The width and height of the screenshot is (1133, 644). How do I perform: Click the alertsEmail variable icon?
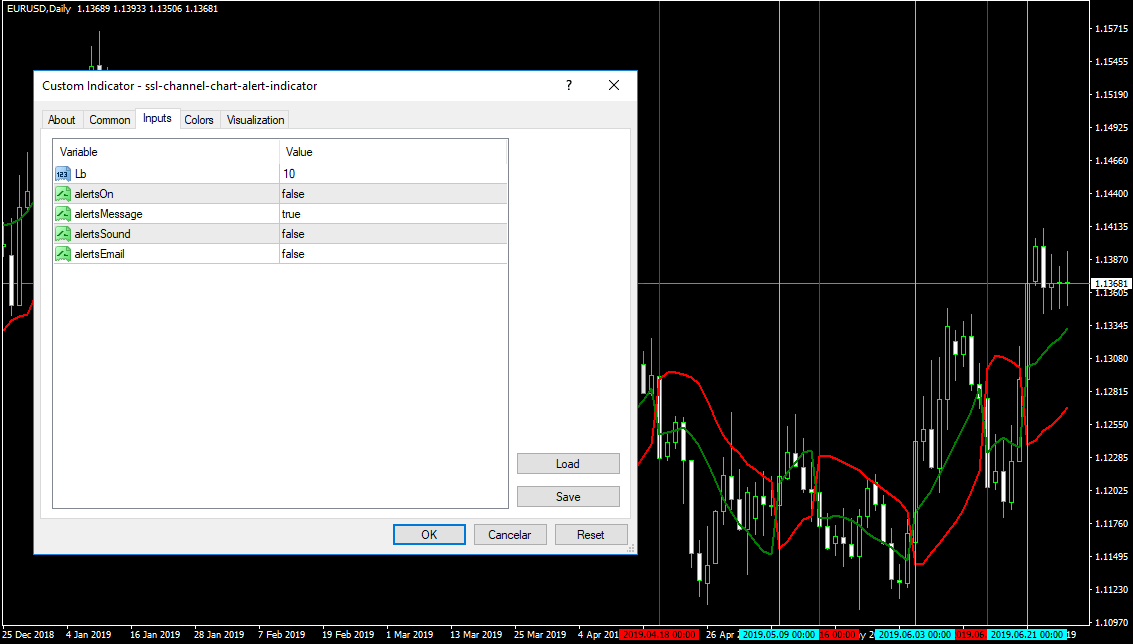point(63,254)
